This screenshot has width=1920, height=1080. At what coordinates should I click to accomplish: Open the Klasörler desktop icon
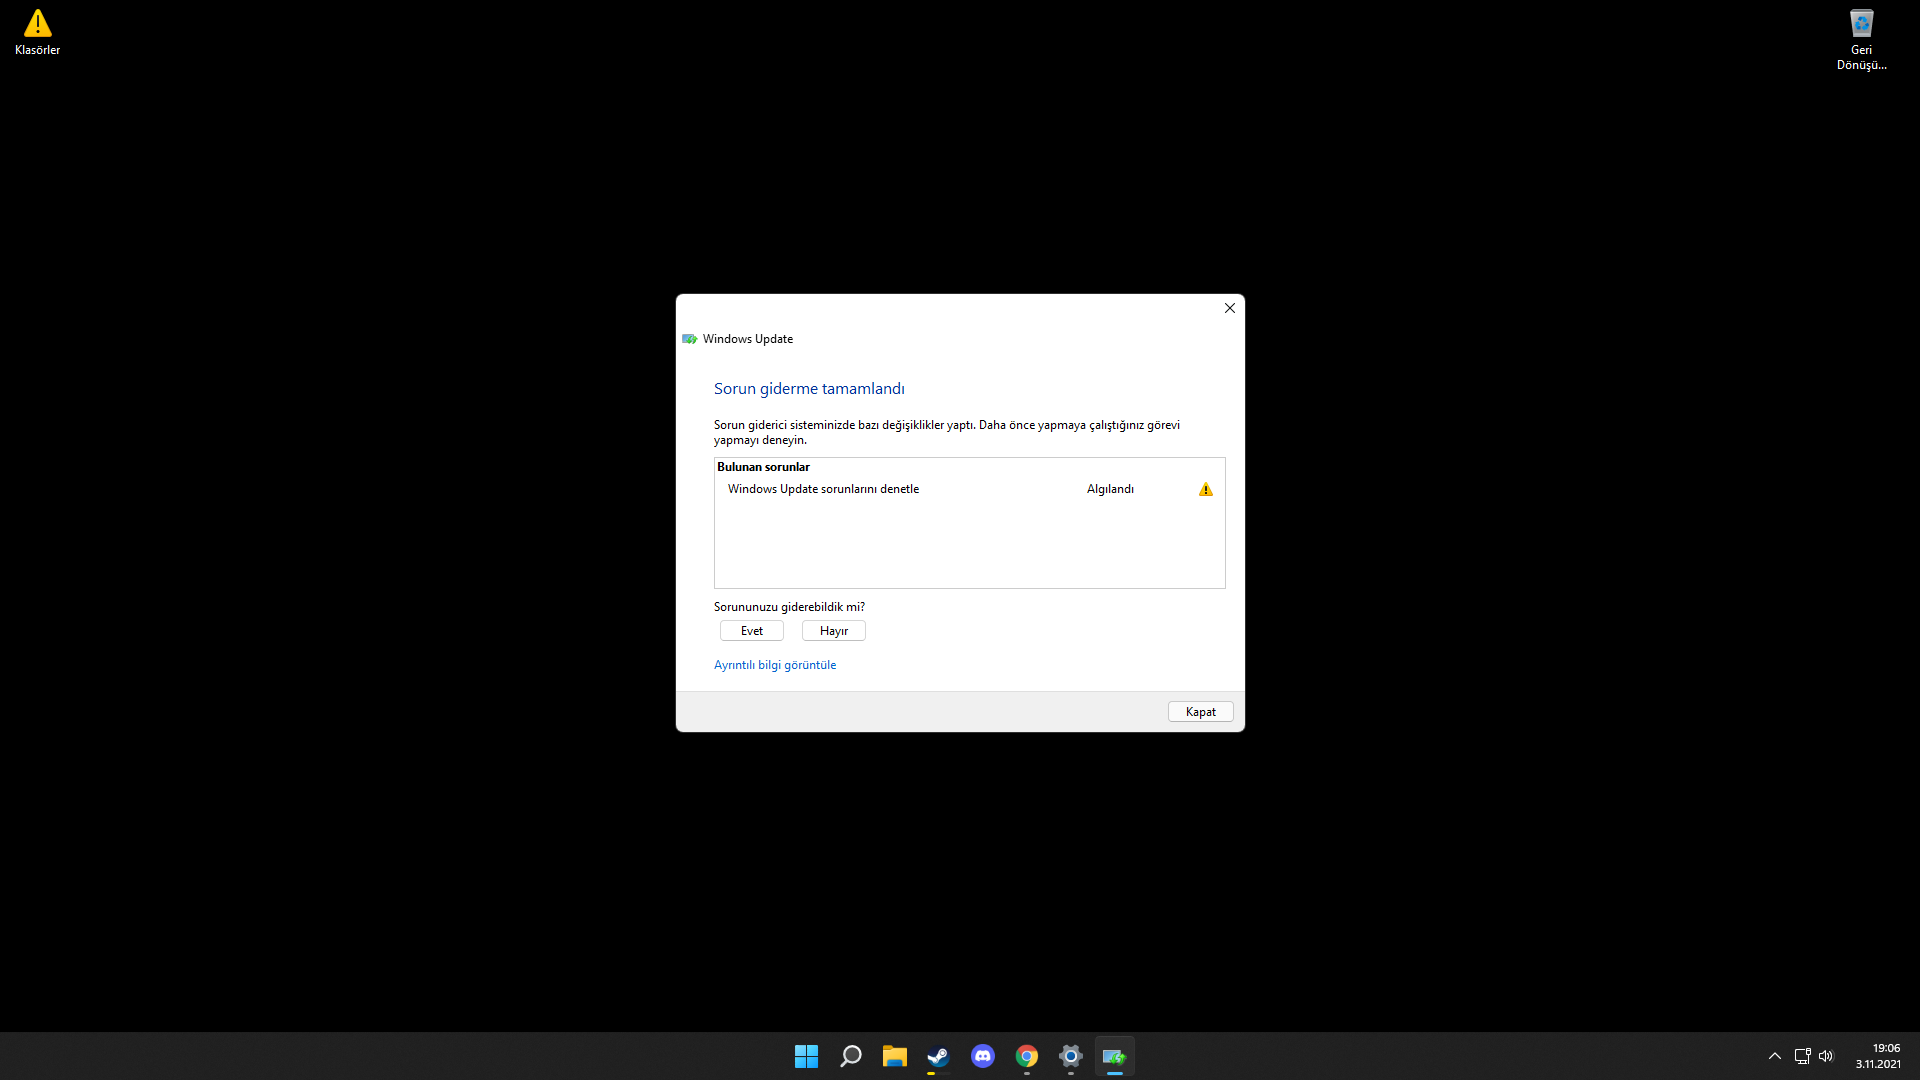click(37, 31)
